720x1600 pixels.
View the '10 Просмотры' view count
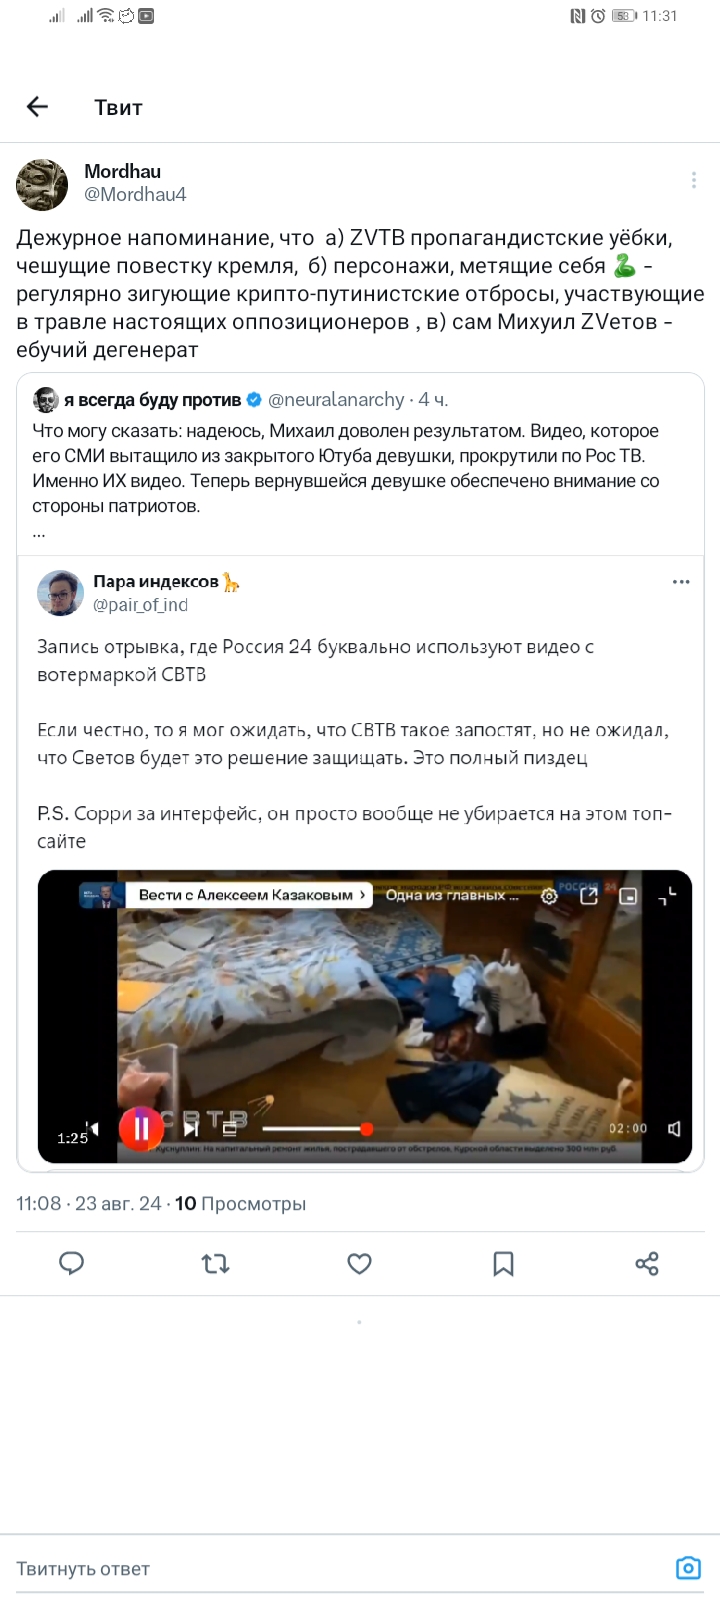(240, 1203)
